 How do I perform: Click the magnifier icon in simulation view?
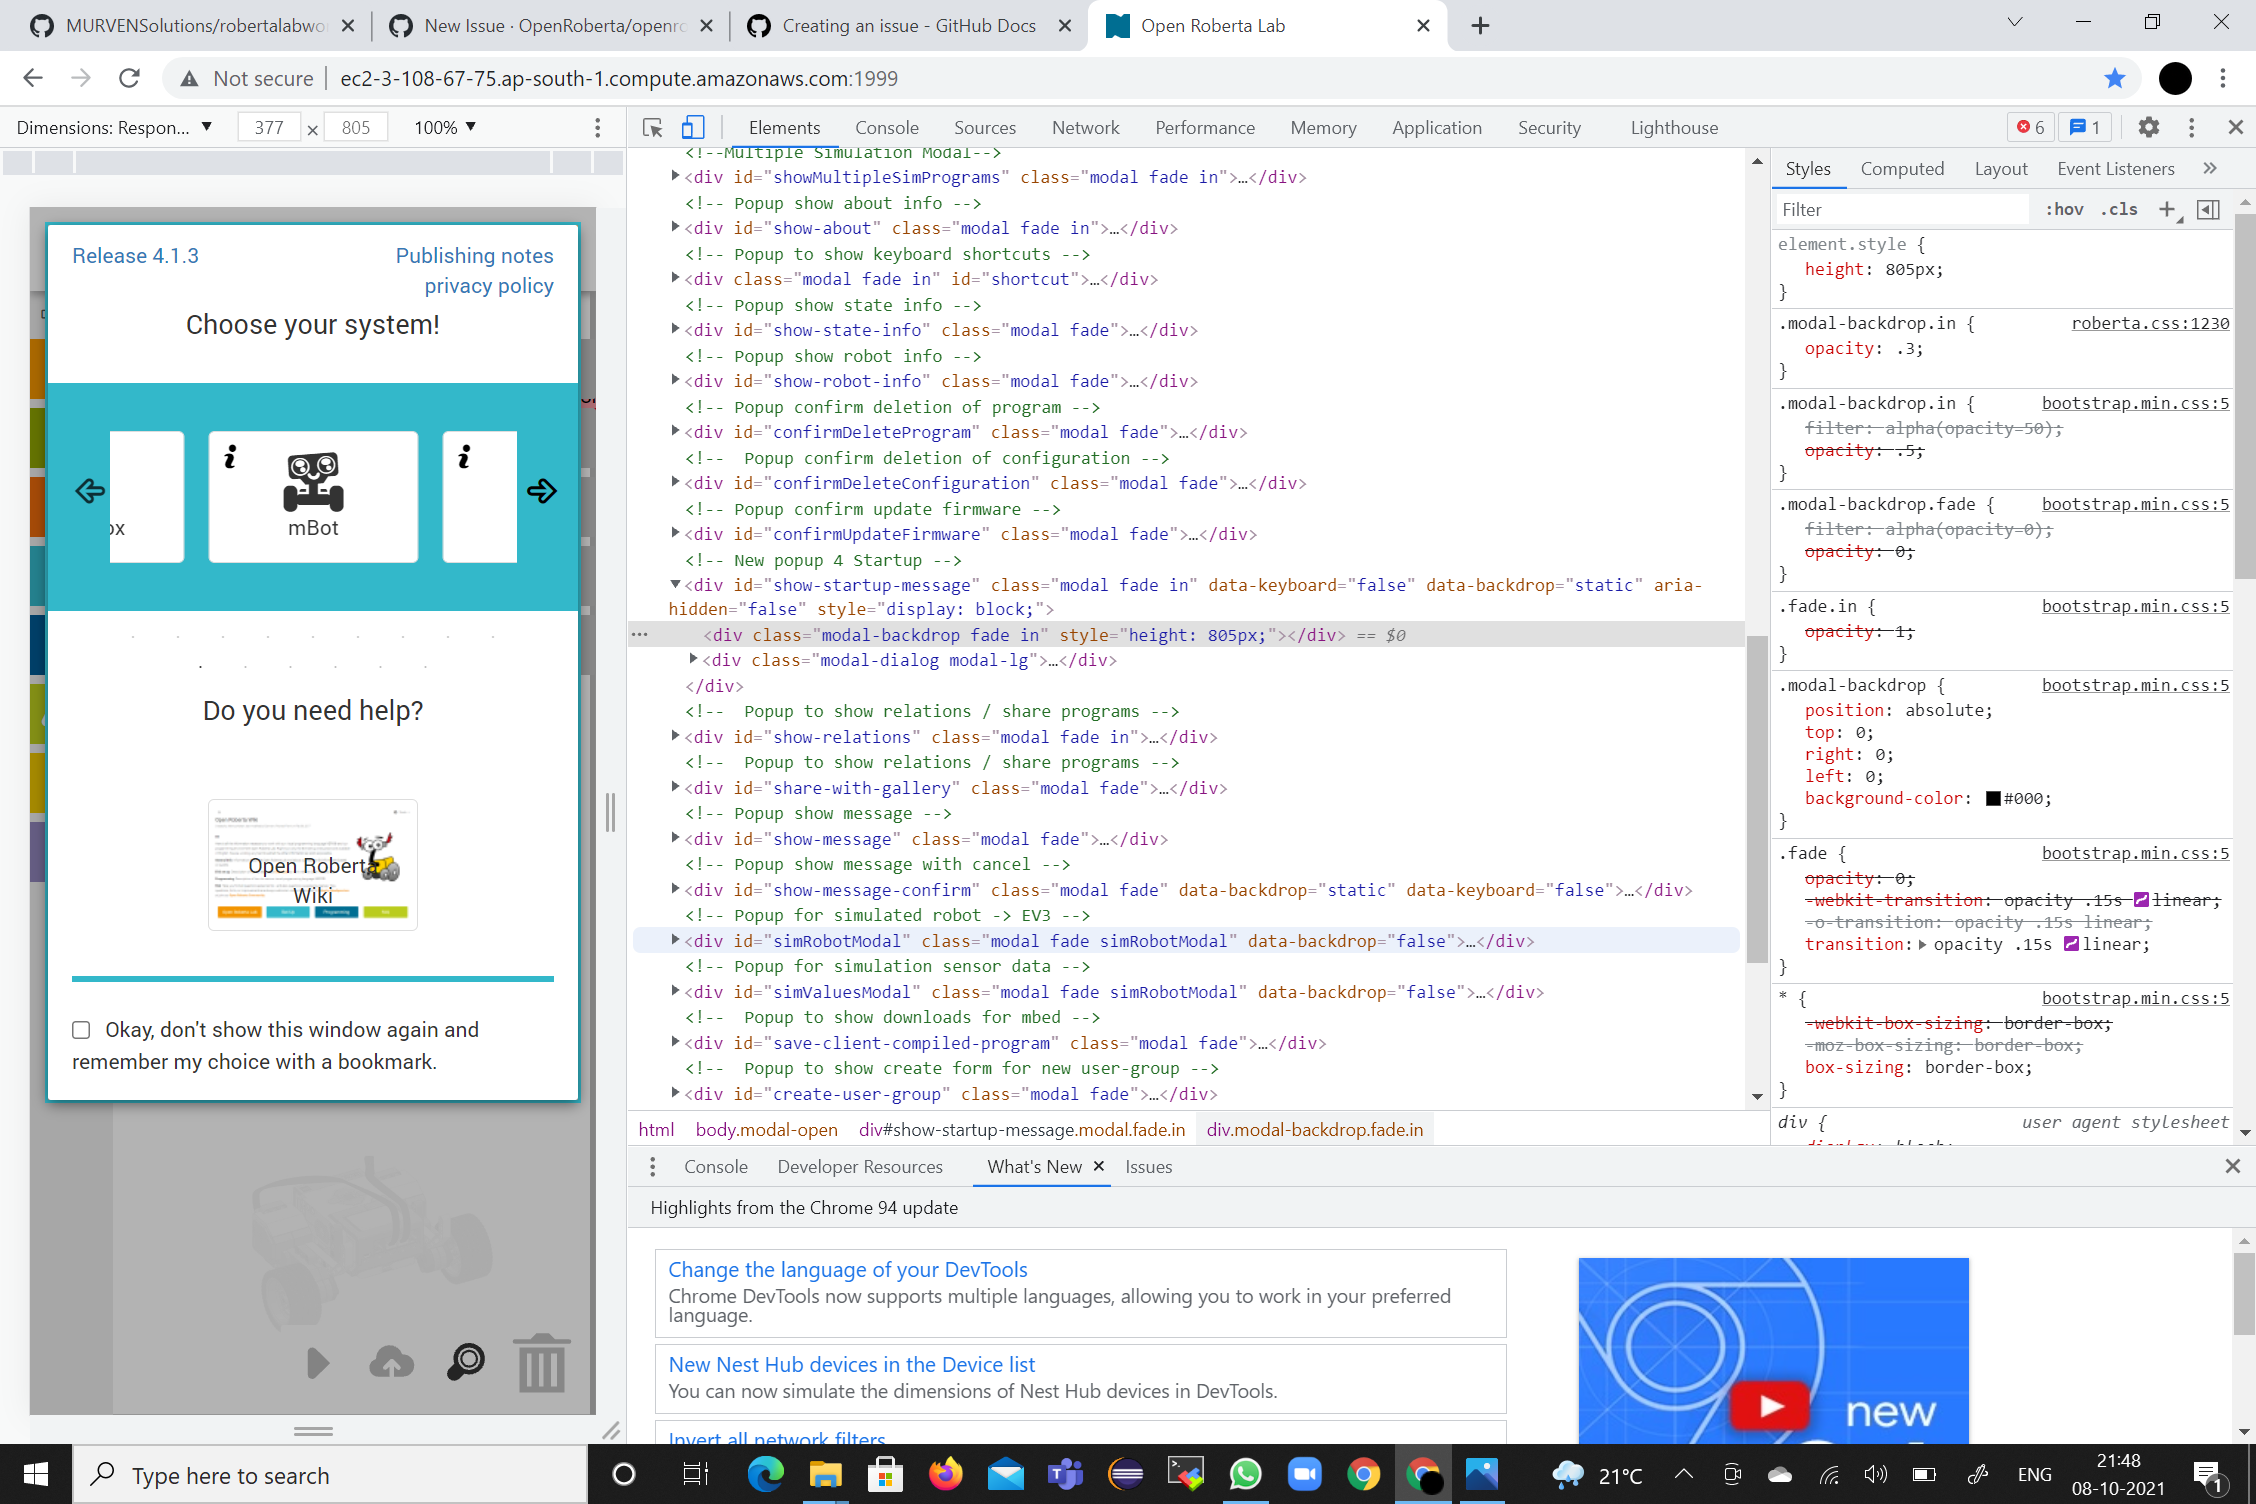click(x=464, y=1362)
